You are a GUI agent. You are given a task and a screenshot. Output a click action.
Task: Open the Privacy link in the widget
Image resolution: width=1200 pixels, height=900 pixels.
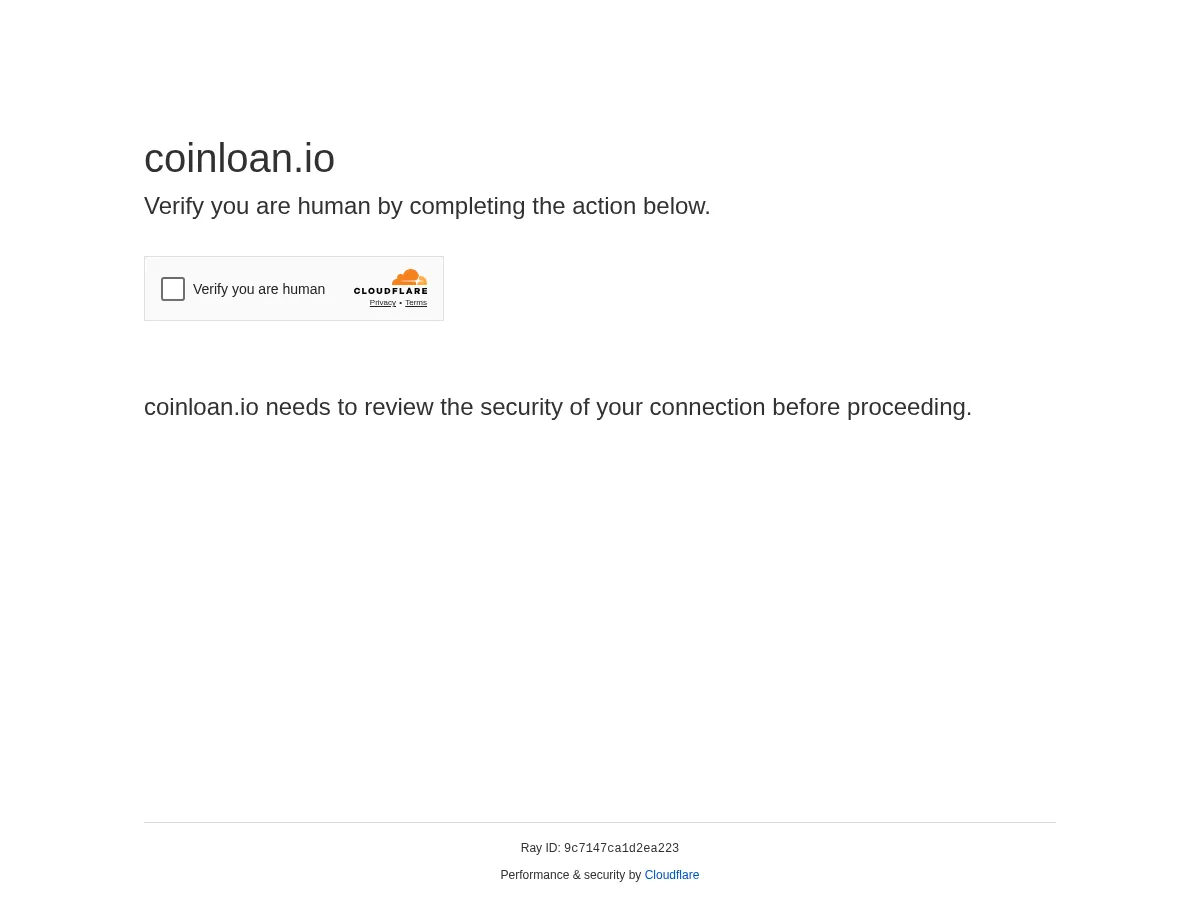tap(383, 303)
